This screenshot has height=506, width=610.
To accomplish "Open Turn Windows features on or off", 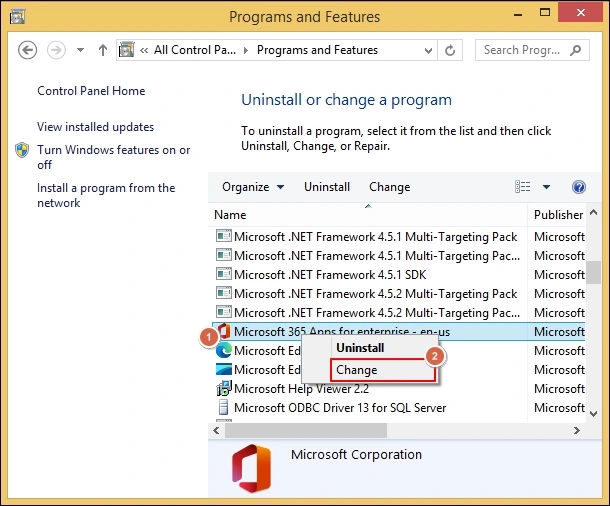I will click(114, 157).
